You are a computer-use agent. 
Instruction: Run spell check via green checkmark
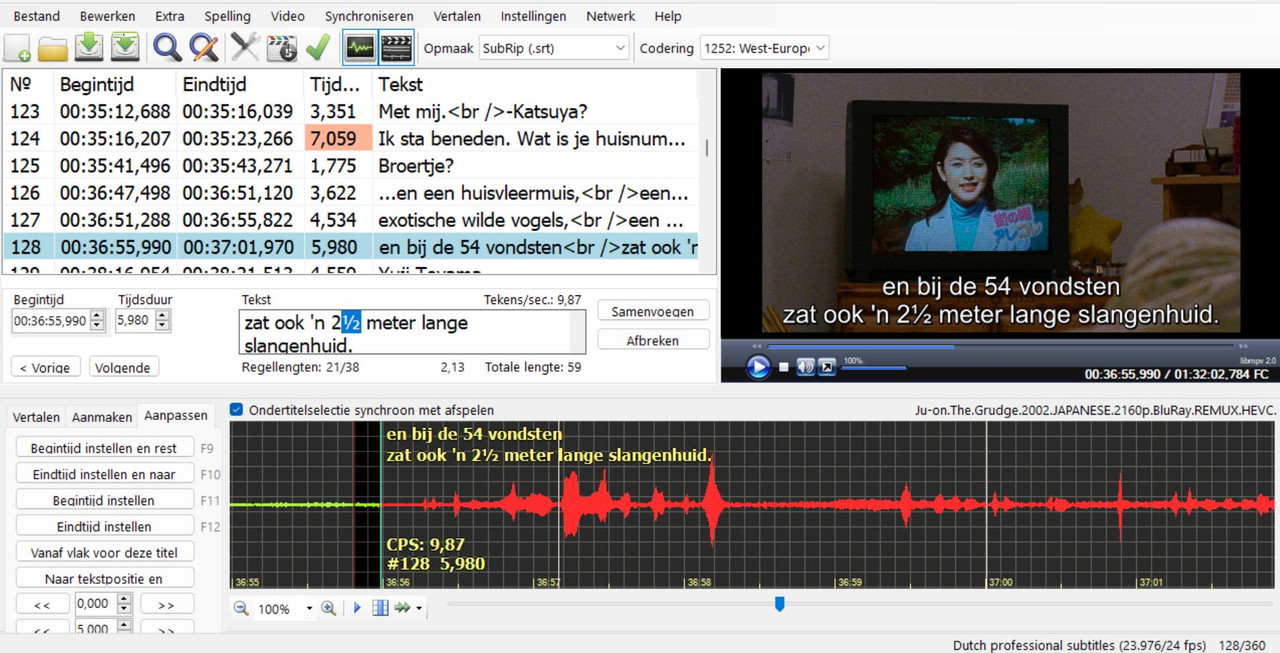(318, 47)
